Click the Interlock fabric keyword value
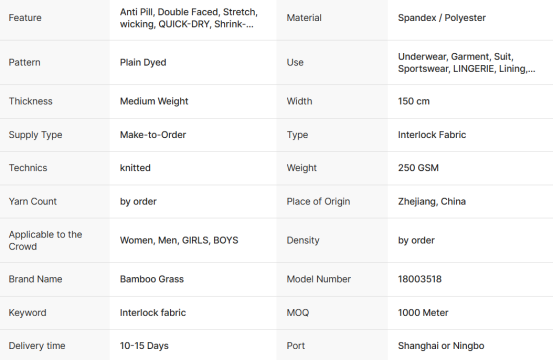 point(153,313)
